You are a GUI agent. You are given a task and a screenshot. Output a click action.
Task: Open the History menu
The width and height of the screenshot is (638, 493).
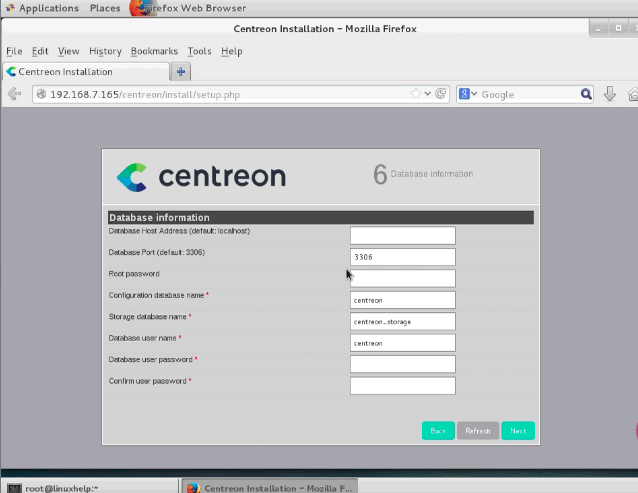point(105,51)
